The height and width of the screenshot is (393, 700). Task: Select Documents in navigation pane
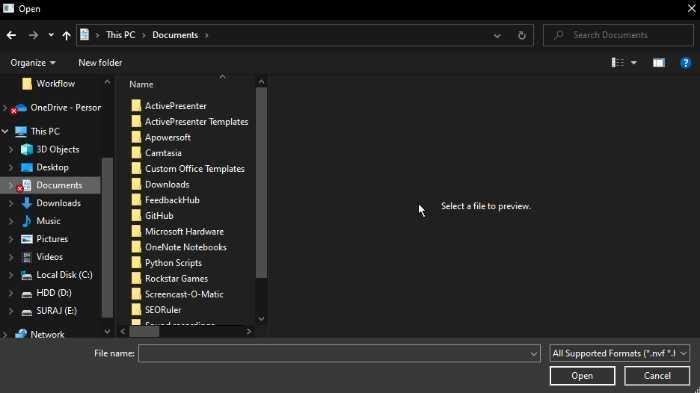[59, 185]
